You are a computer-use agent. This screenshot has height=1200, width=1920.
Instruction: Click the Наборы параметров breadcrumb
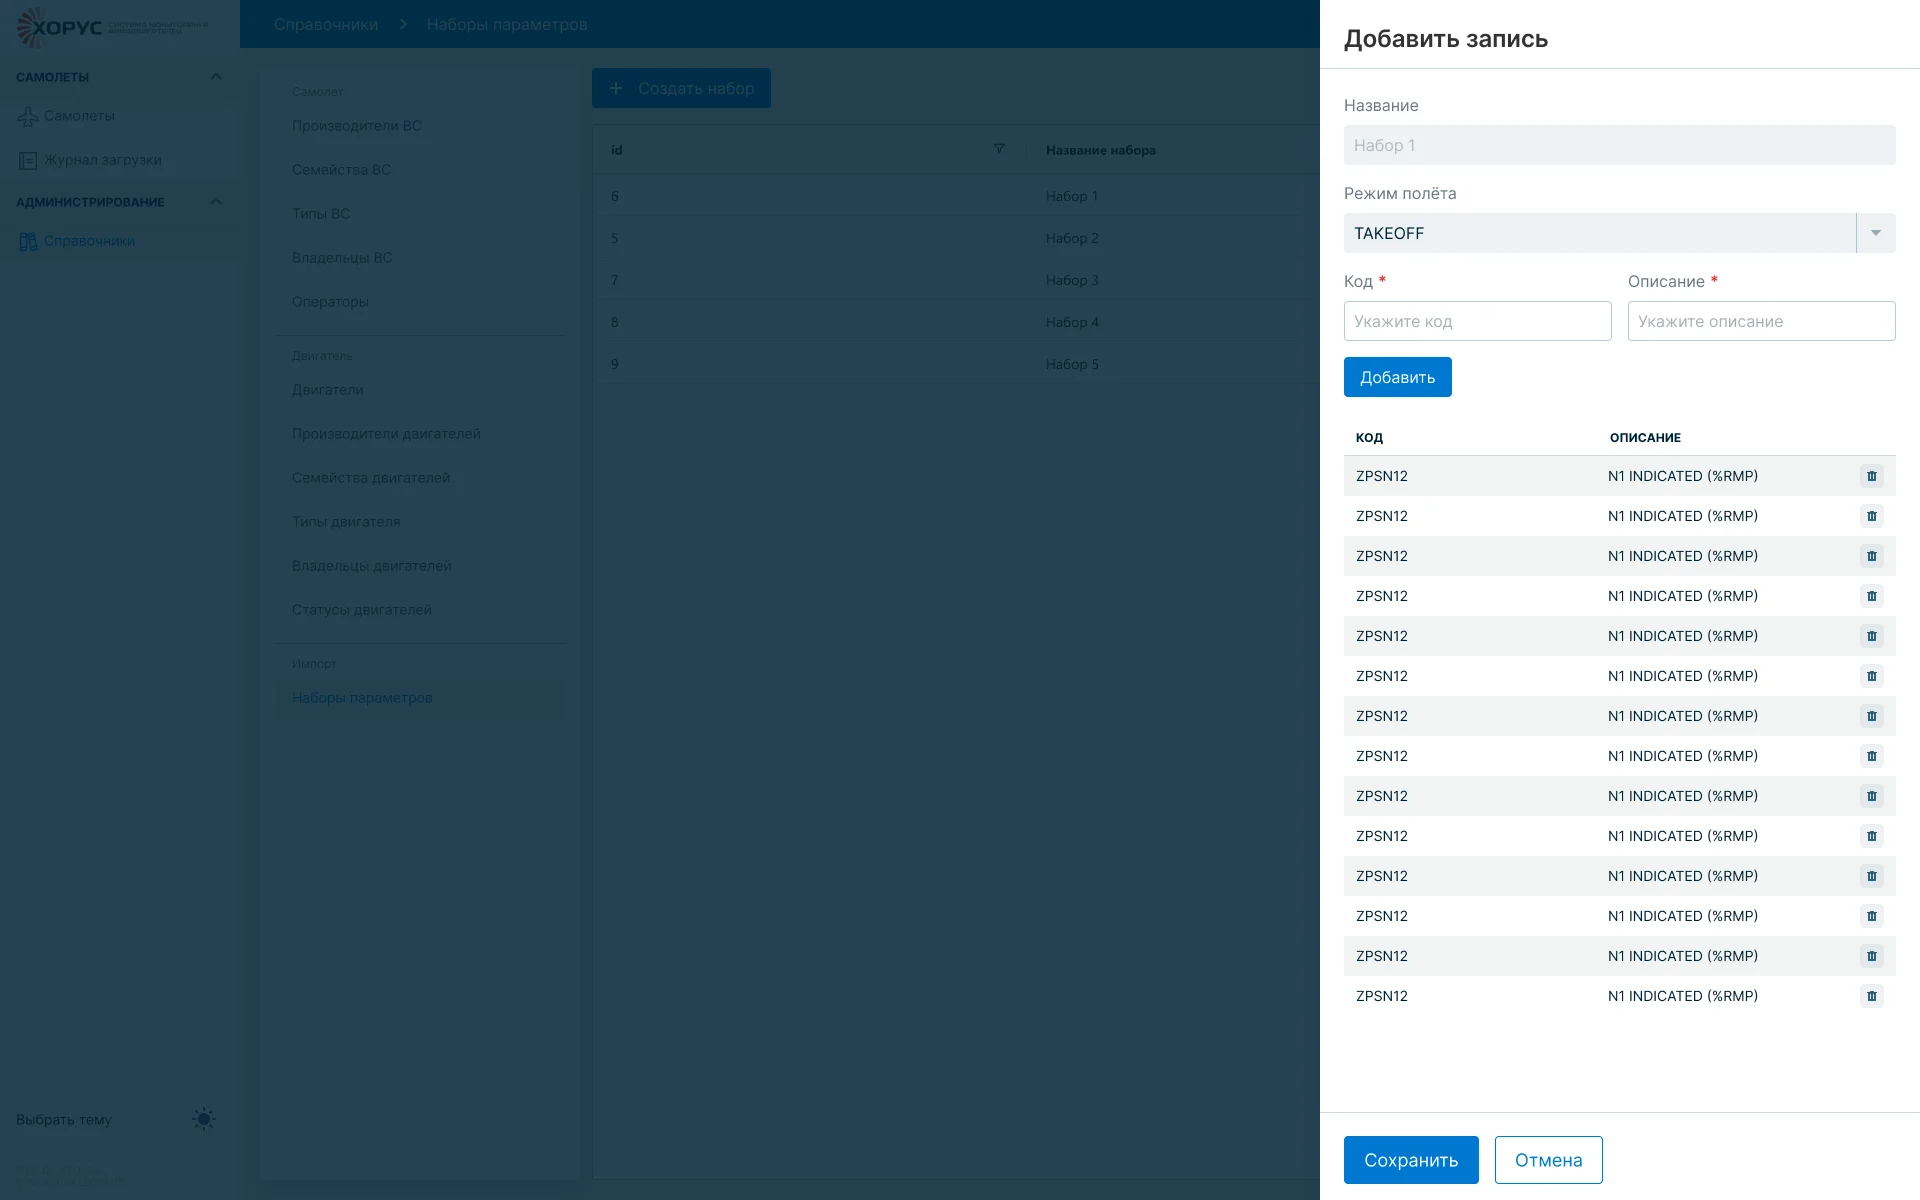tap(507, 24)
